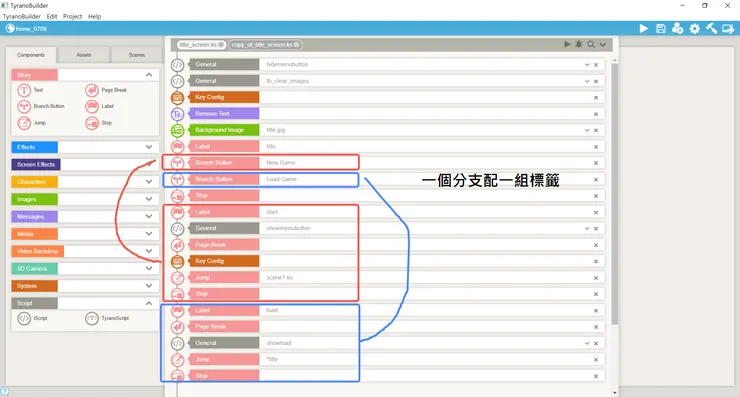Screen dimensions: 740x397
Task: Delete the Remove Text row
Action: pyautogui.click(x=596, y=114)
